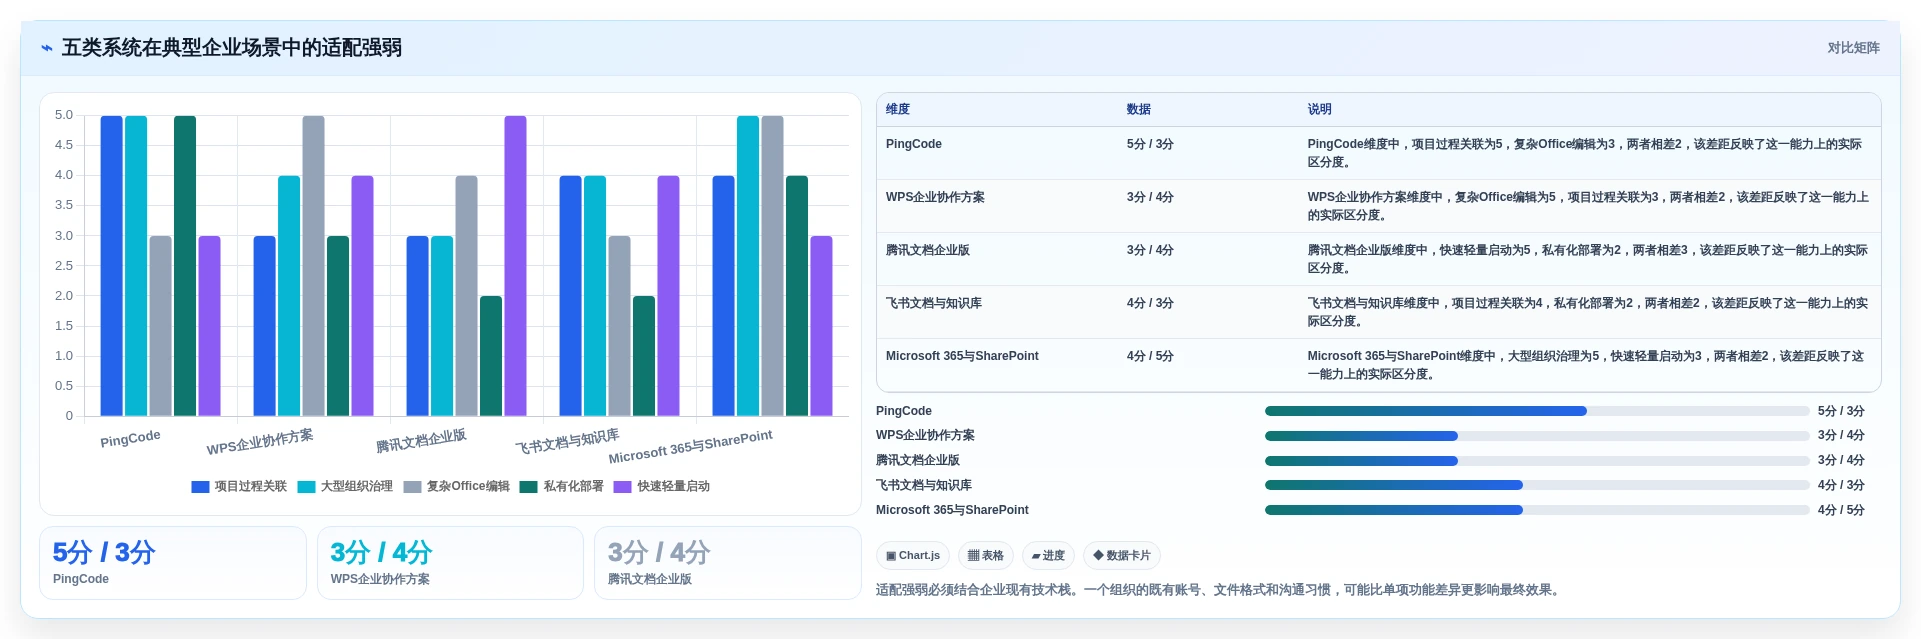Viewport: 1921px width, 639px height.
Task: Click the PingCode x-axis label on chart
Action: pos(130,439)
